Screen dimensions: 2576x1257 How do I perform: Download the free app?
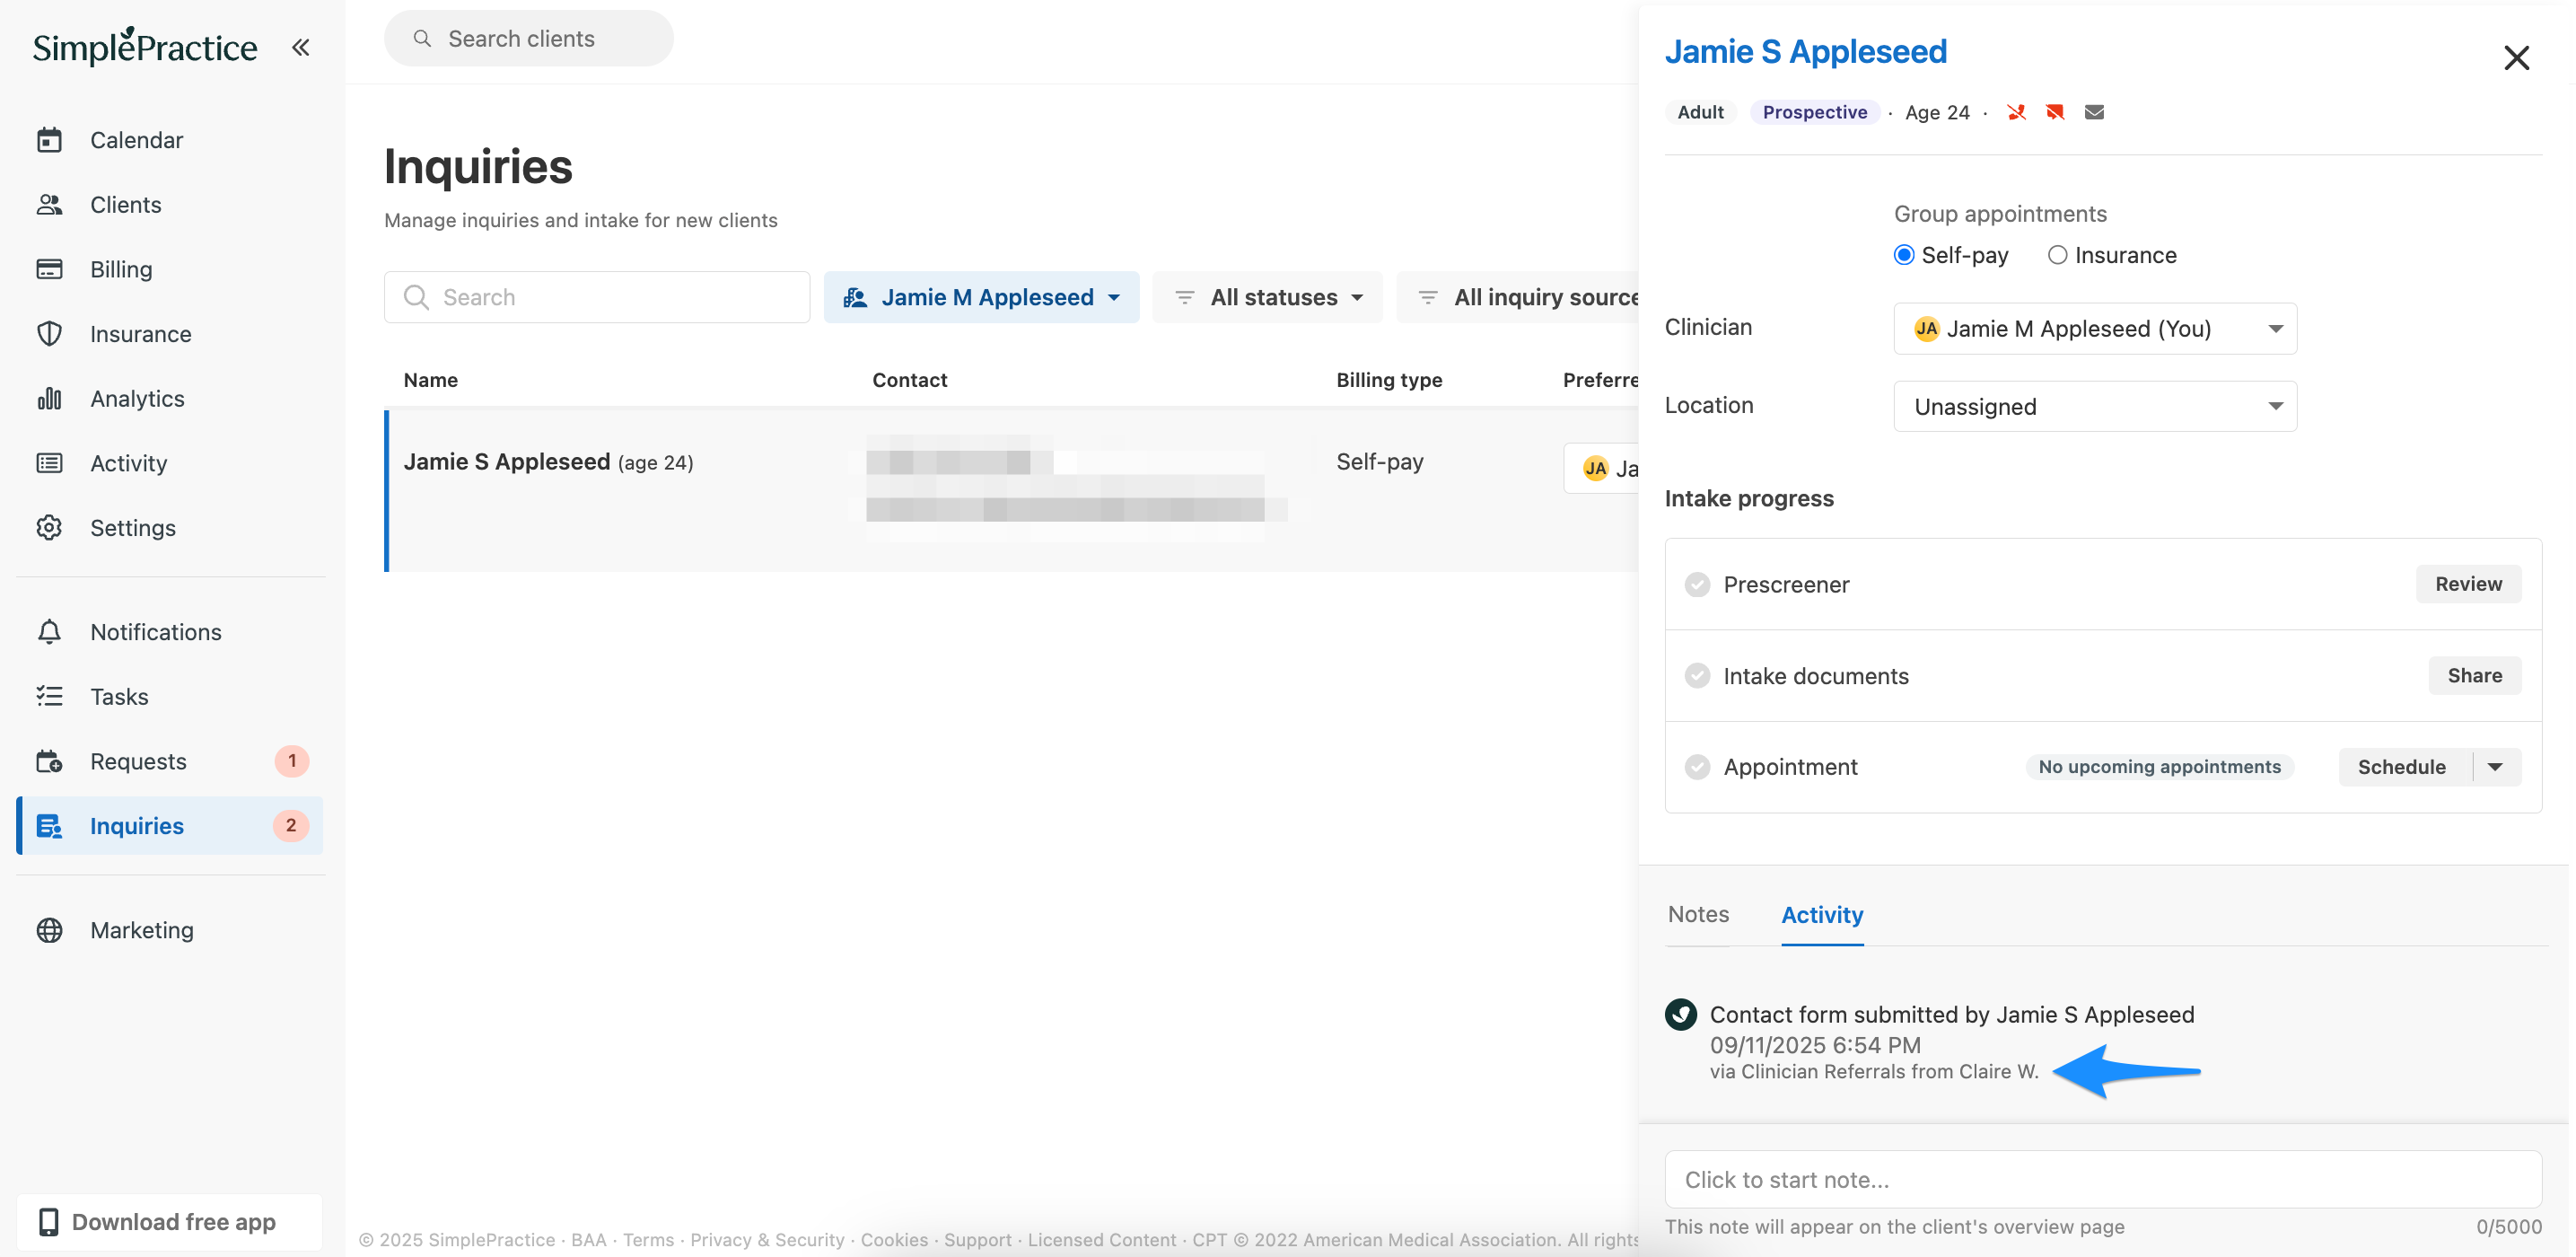[x=170, y=1222]
